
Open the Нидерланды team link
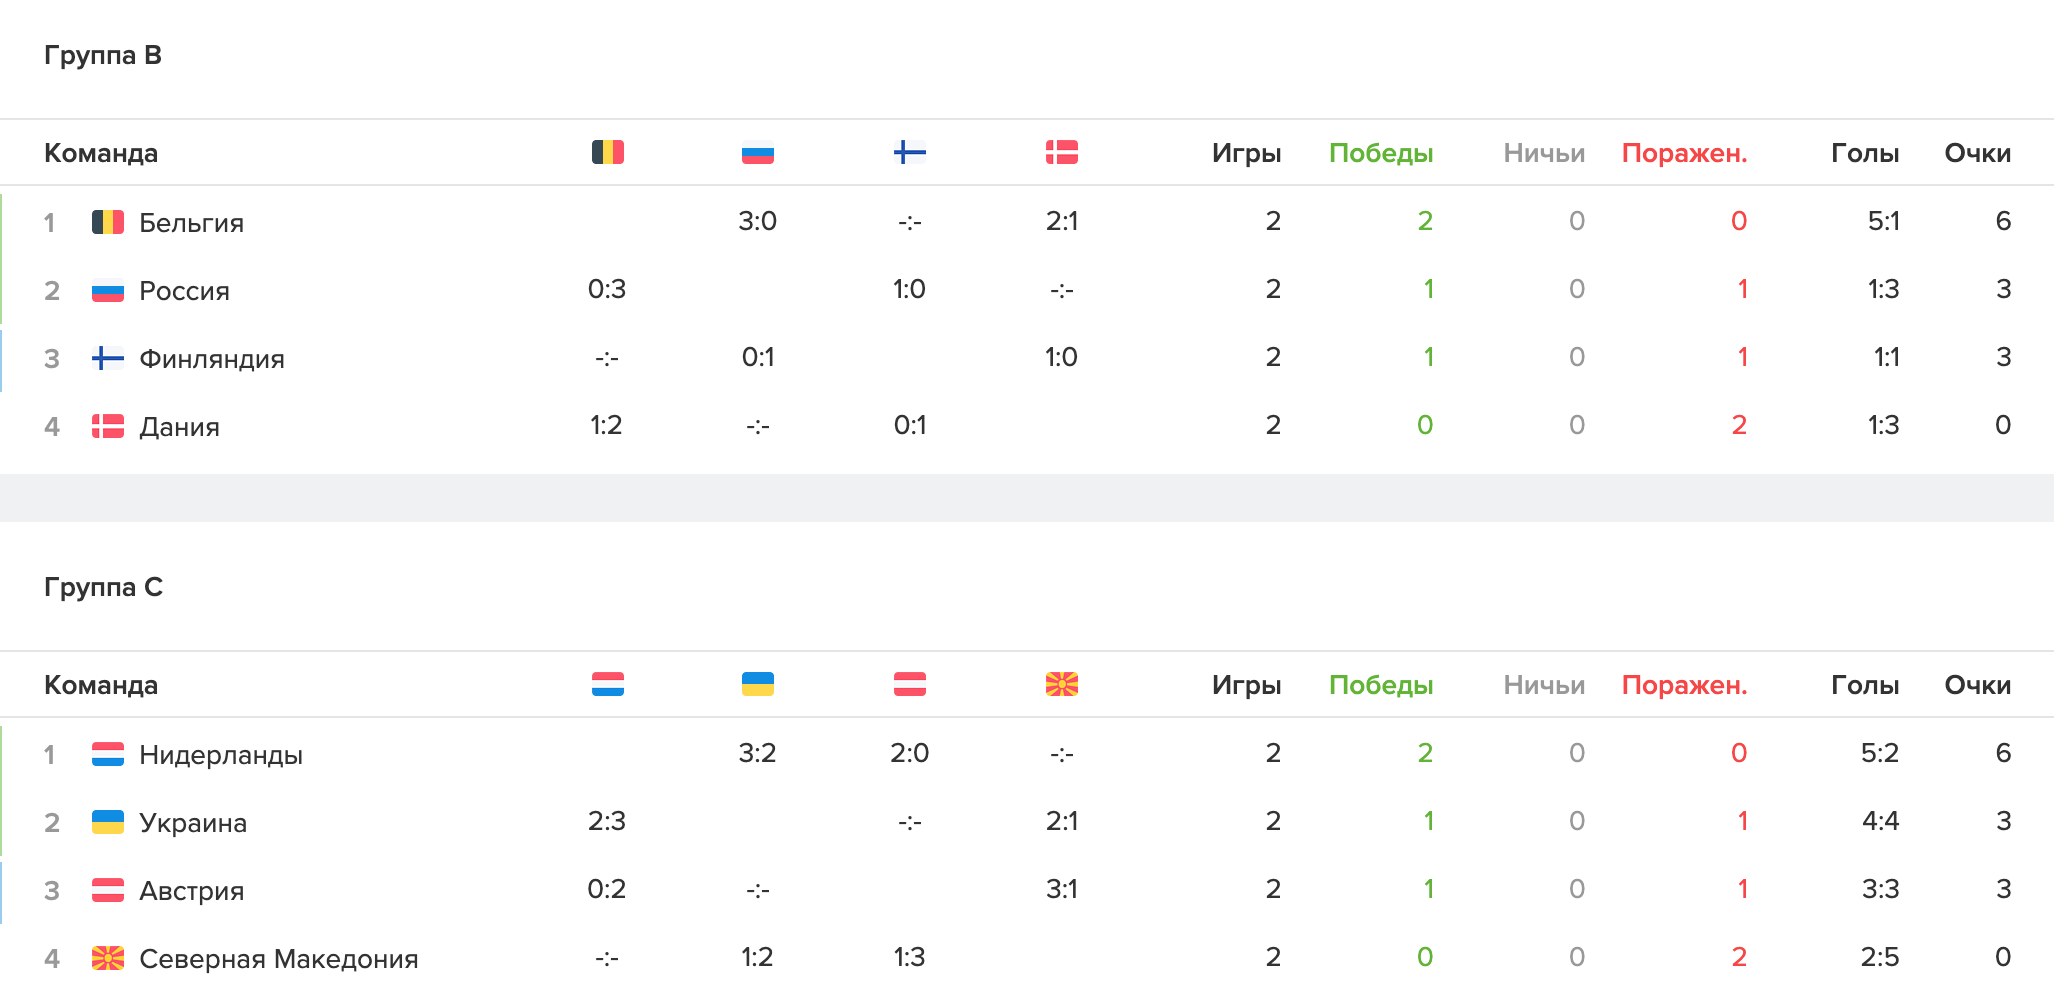(220, 754)
